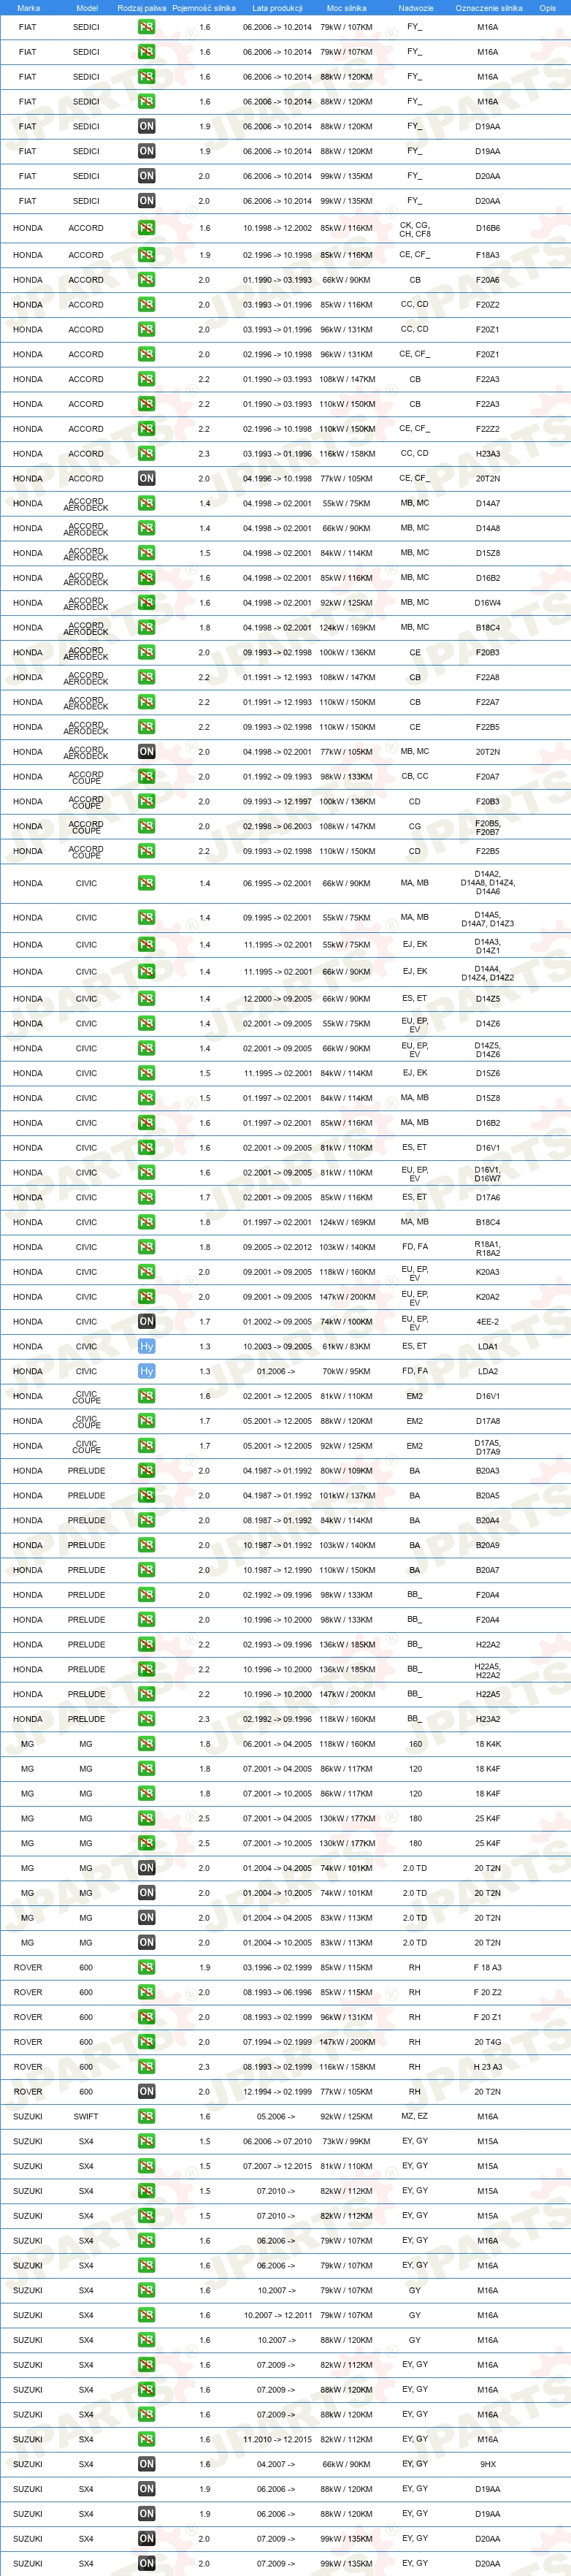The height and width of the screenshot is (2576, 571).
Task: Select petrol icon in Accord F20A6 row
Action: [146, 280]
